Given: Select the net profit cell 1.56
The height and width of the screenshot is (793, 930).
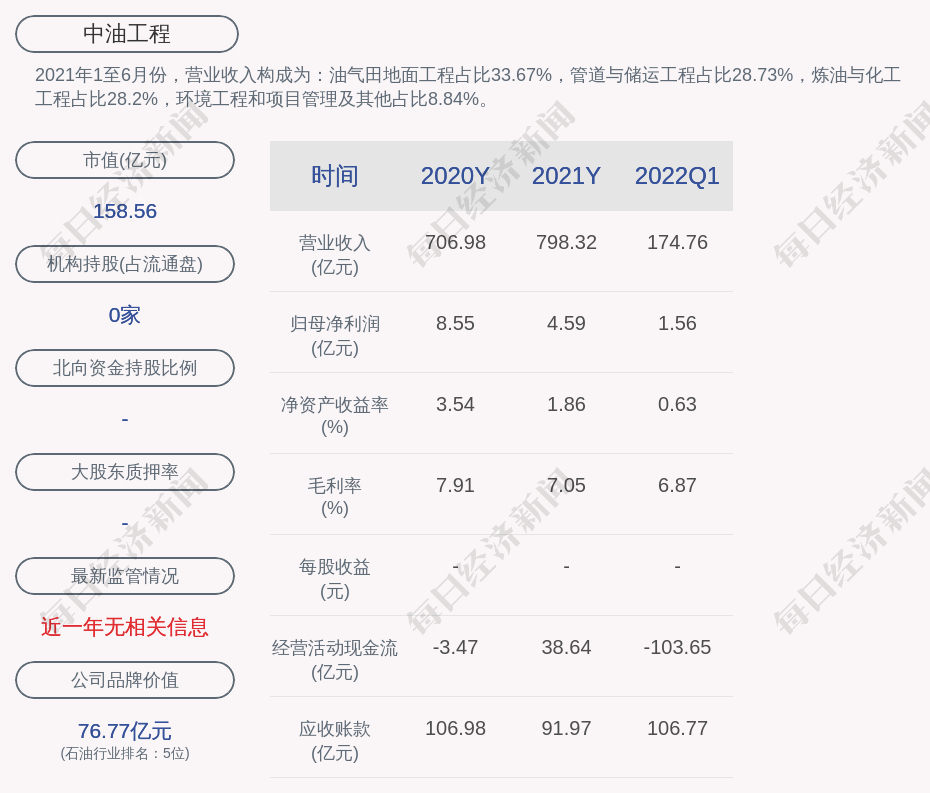Looking at the screenshot, I should pyautogui.click(x=677, y=323).
